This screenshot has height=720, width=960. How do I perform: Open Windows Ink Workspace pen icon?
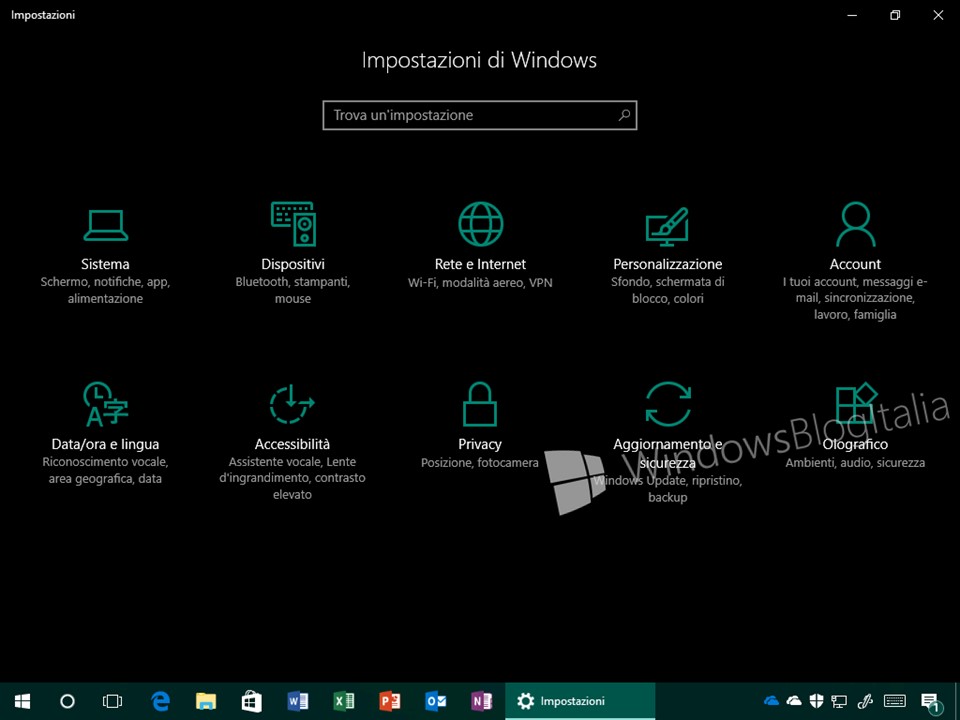click(x=865, y=701)
